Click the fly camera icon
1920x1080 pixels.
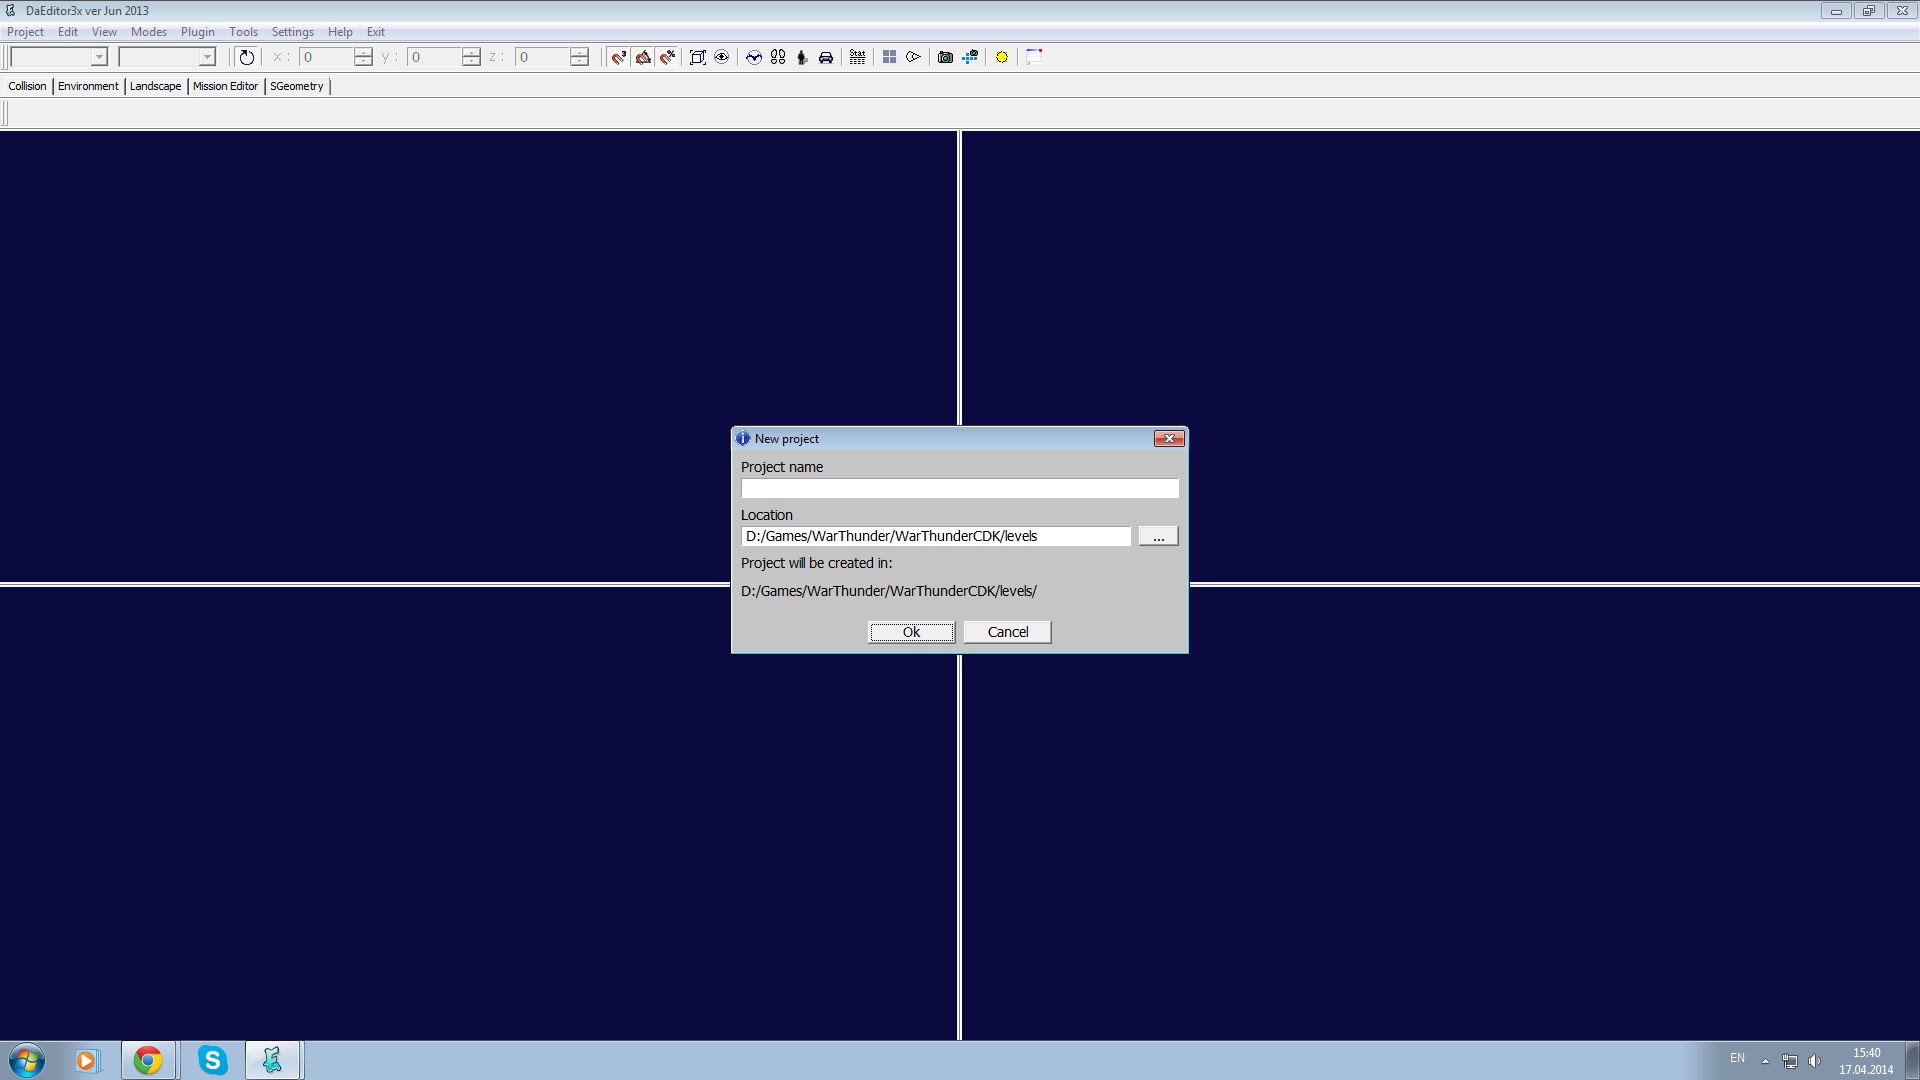[754, 57]
